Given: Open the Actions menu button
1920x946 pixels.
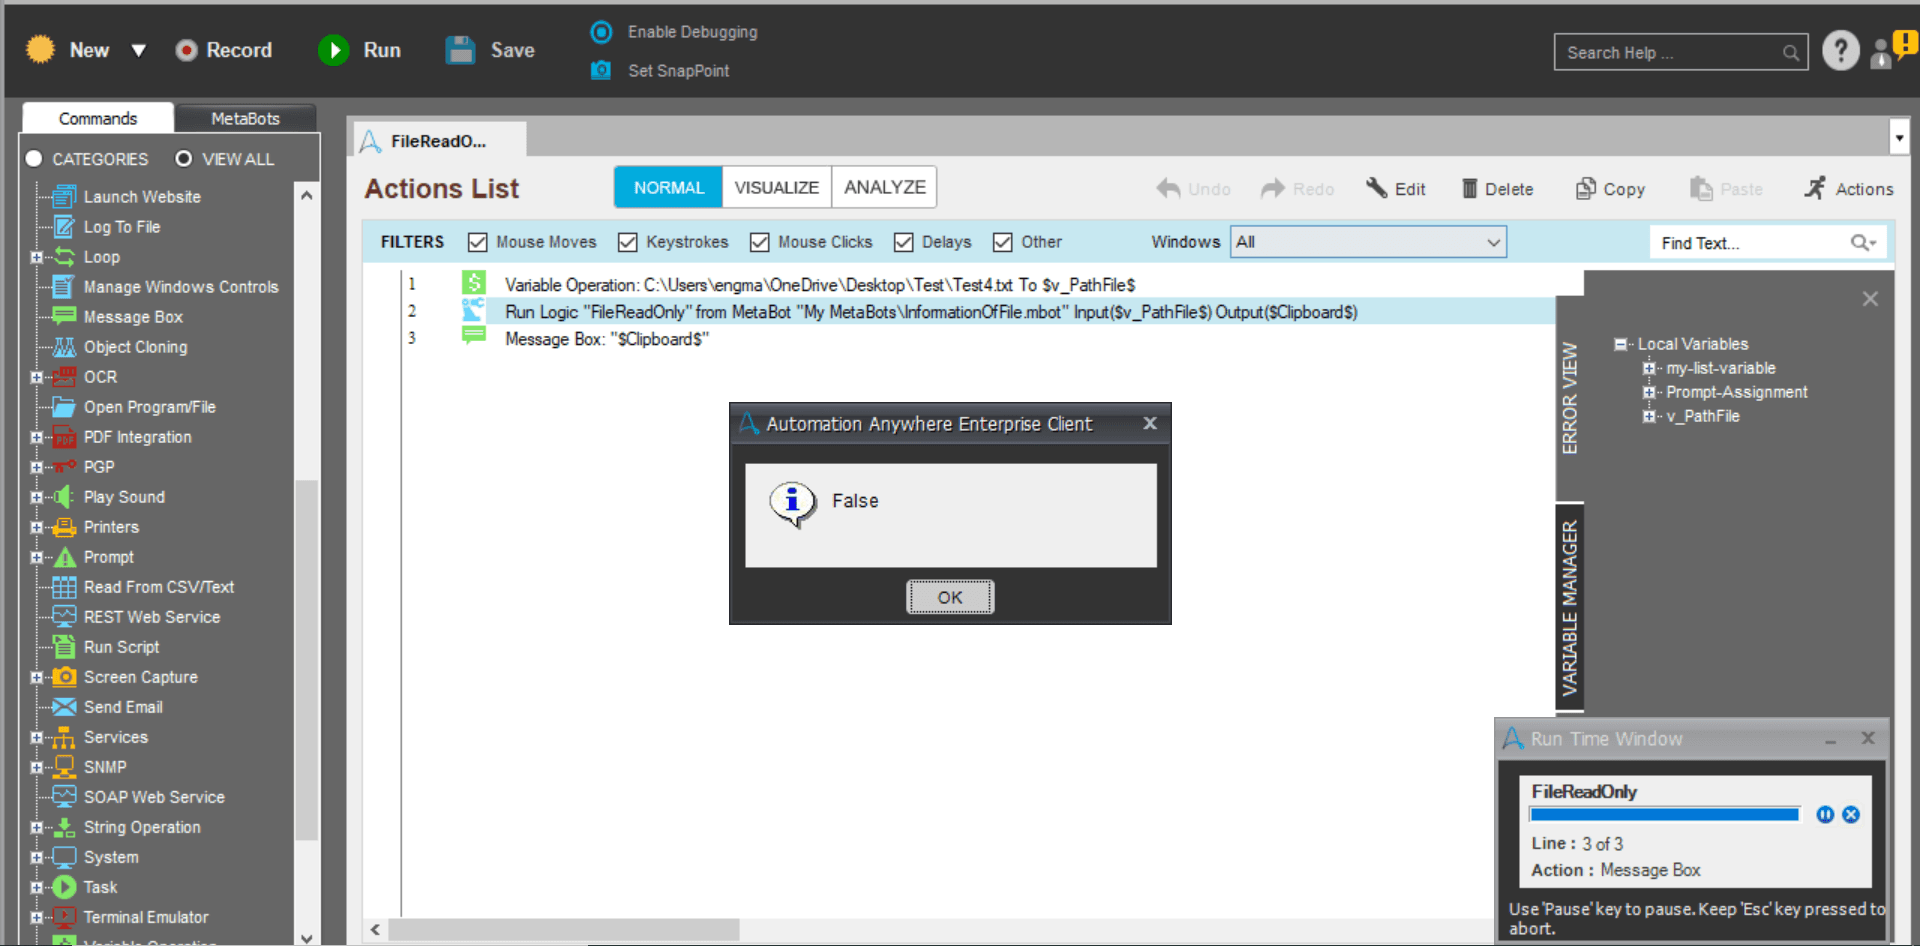Looking at the screenshot, I should pos(1849,188).
